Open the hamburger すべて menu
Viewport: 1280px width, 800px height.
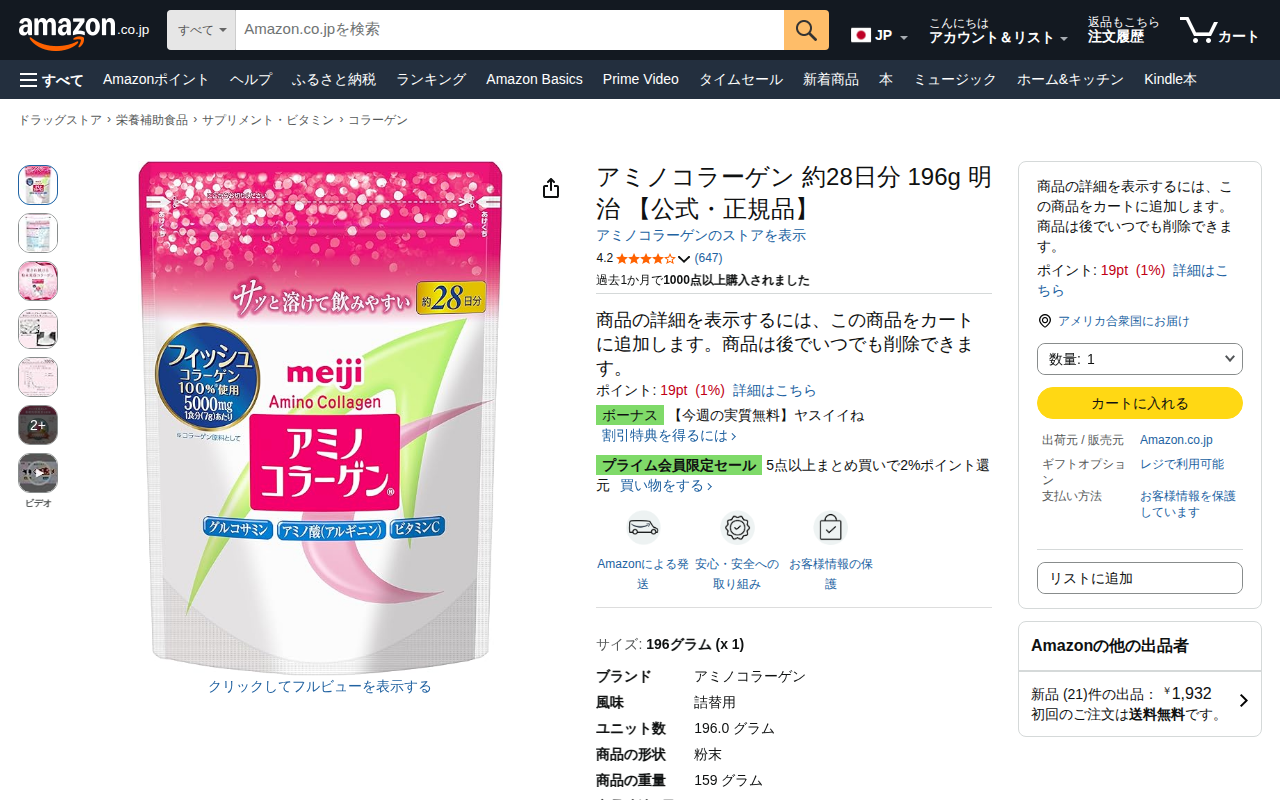coord(51,80)
